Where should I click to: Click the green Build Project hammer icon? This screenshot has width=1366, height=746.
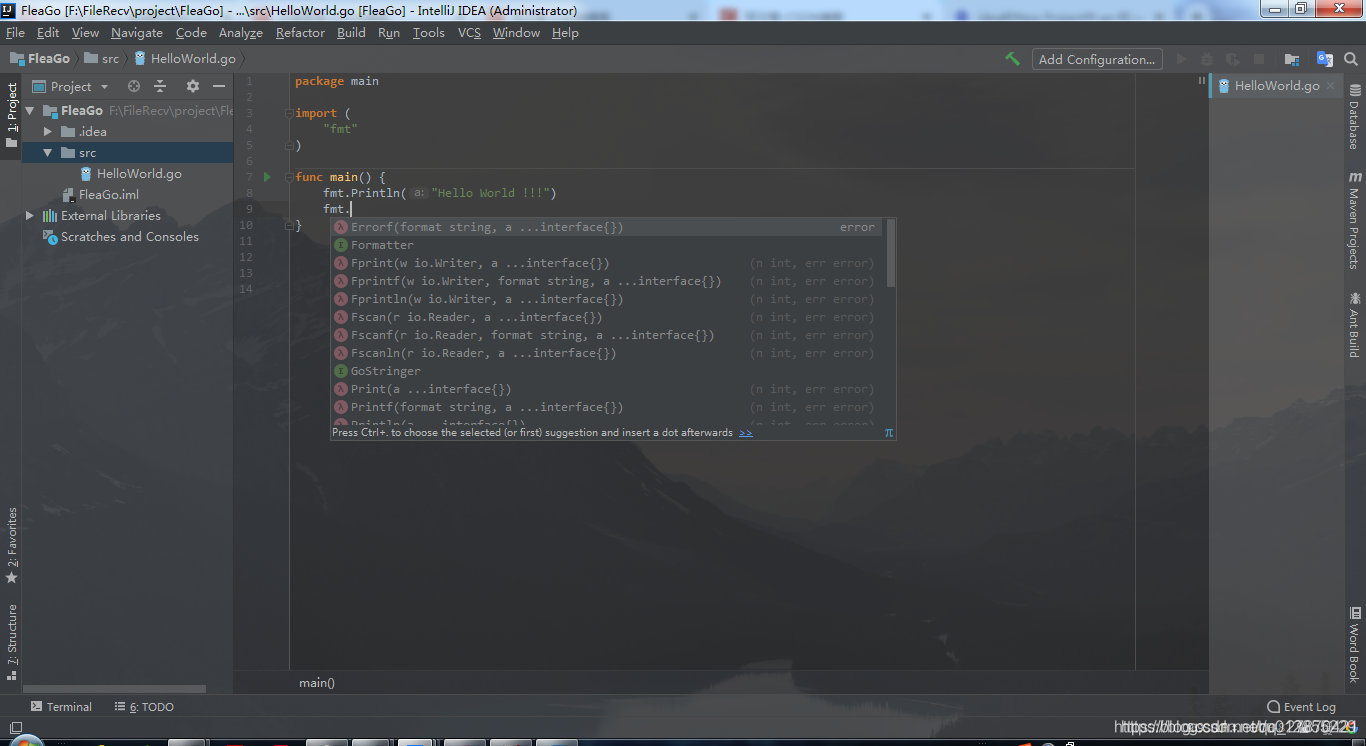coord(1012,59)
